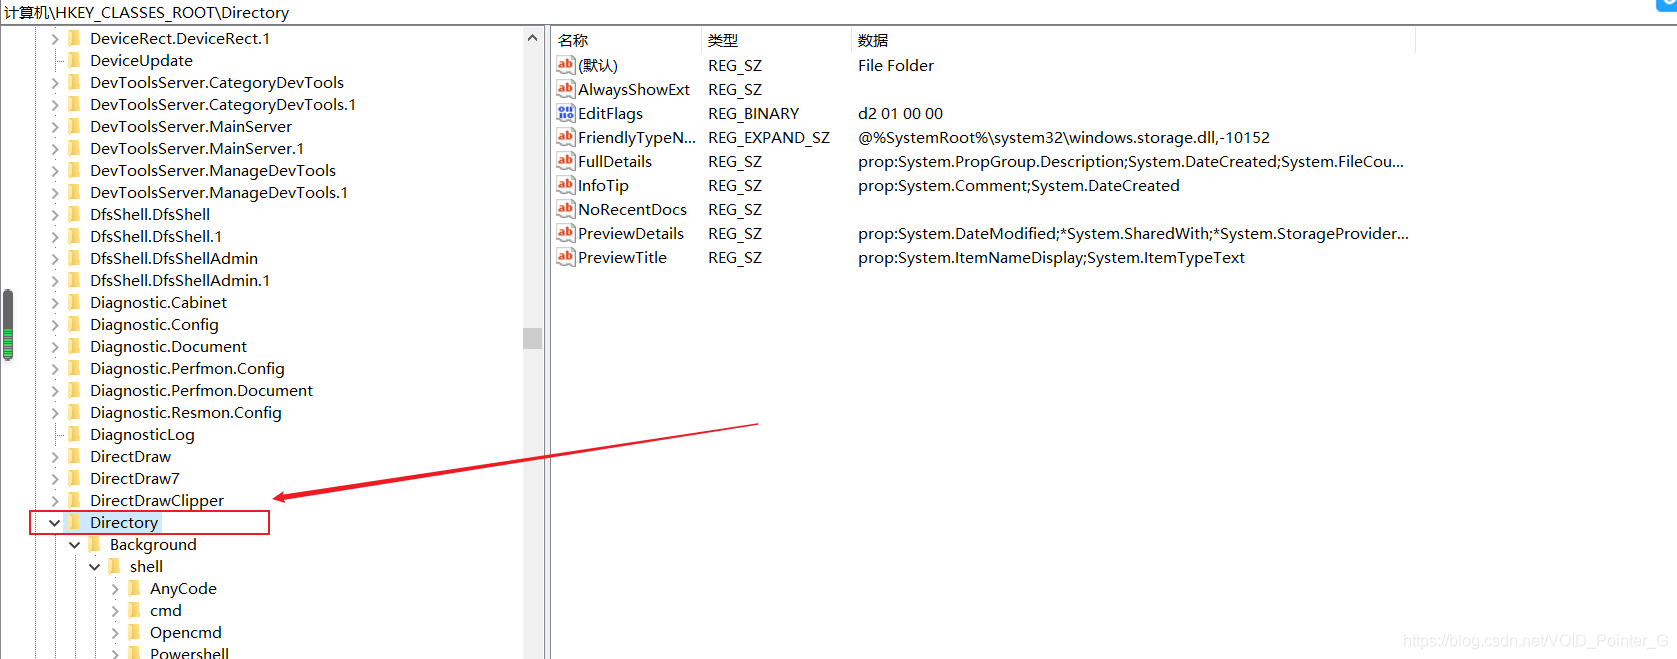Click the 'File Folder' data cell
This screenshot has width=1677, height=659.
(x=896, y=65)
